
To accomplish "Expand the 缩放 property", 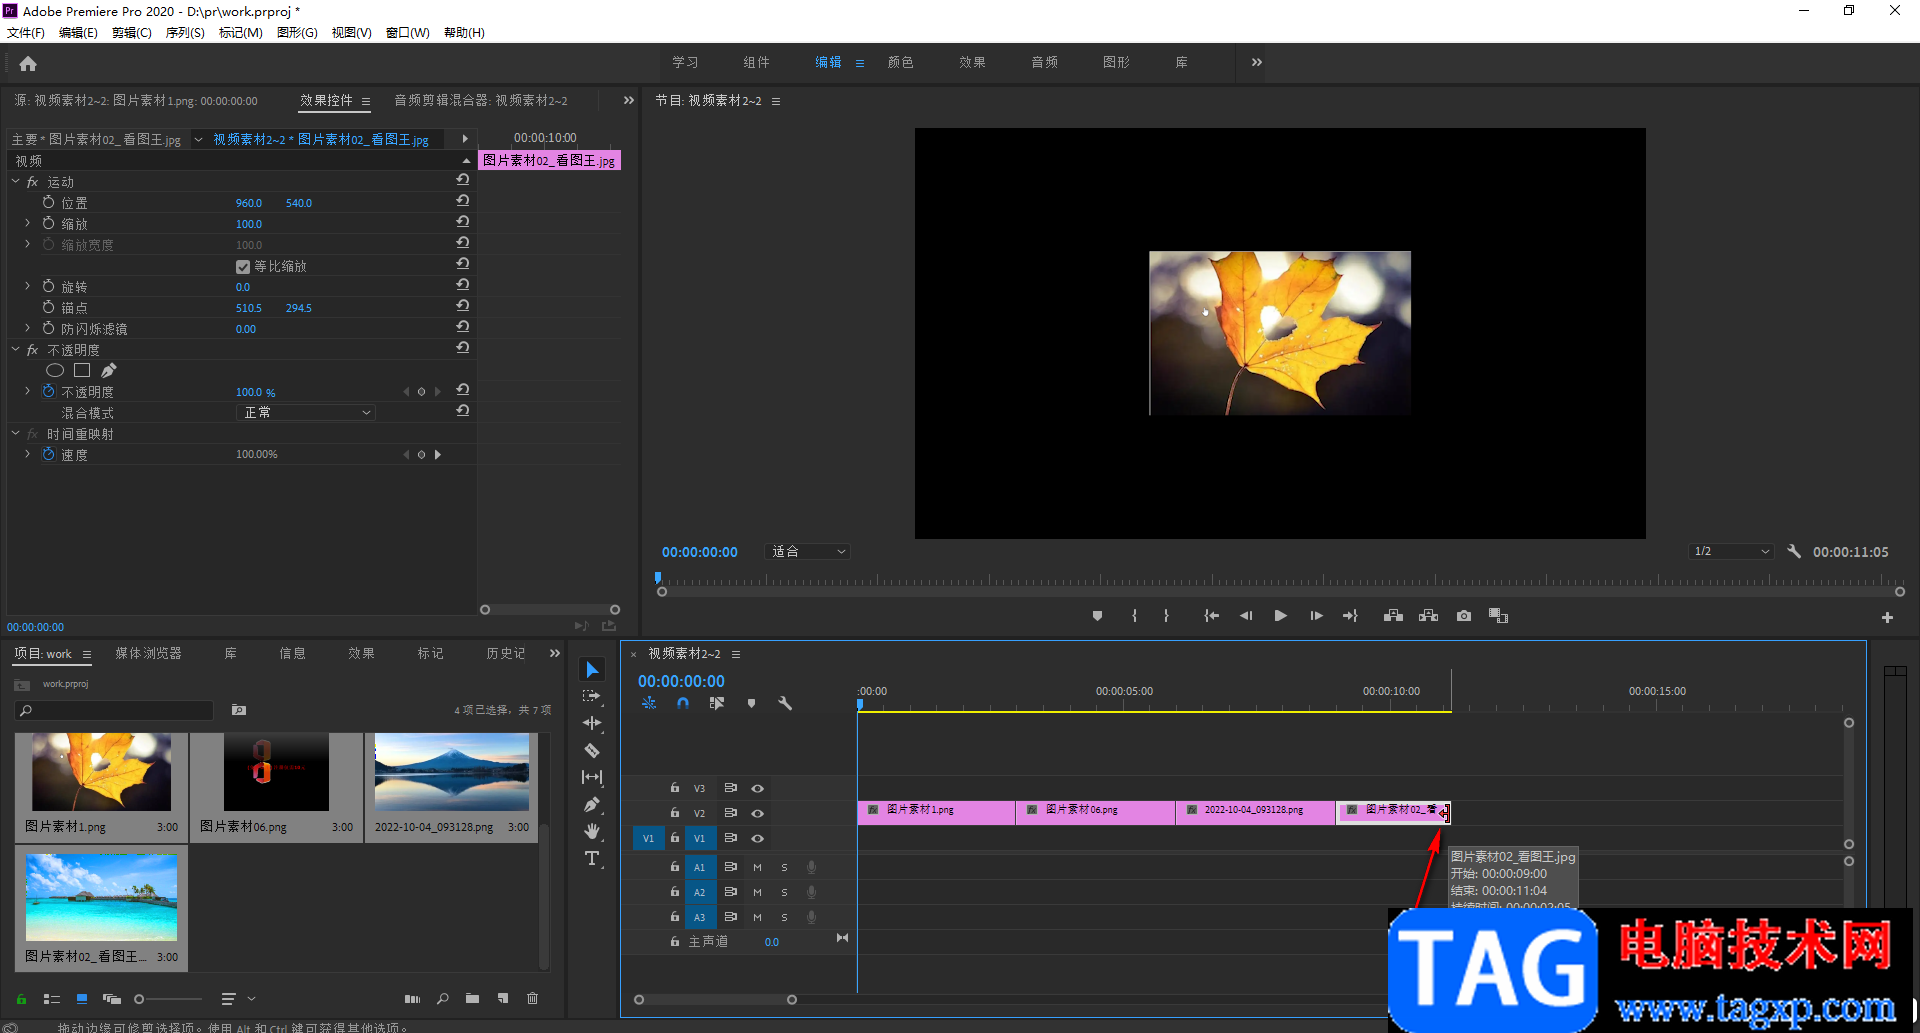I will pos(27,224).
